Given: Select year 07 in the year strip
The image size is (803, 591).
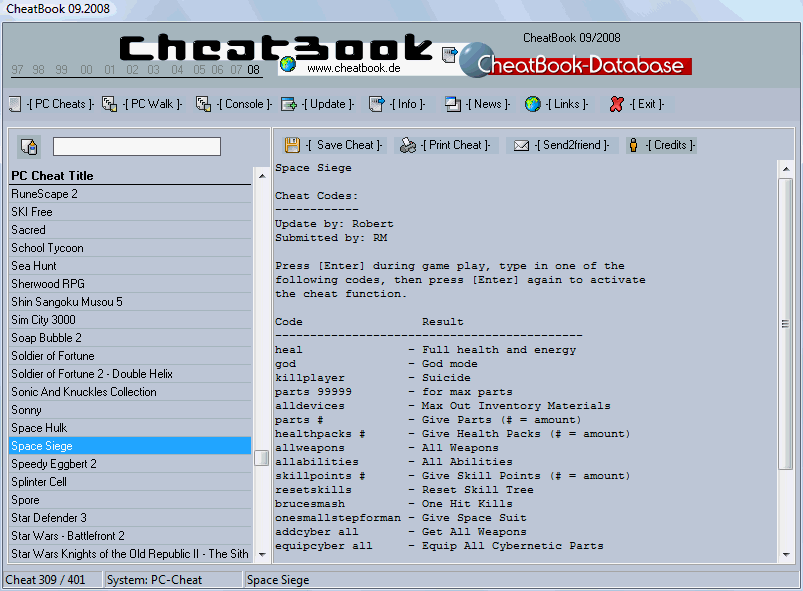Looking at the screenshot, I should pyautogui.click(x=236, y=70).
